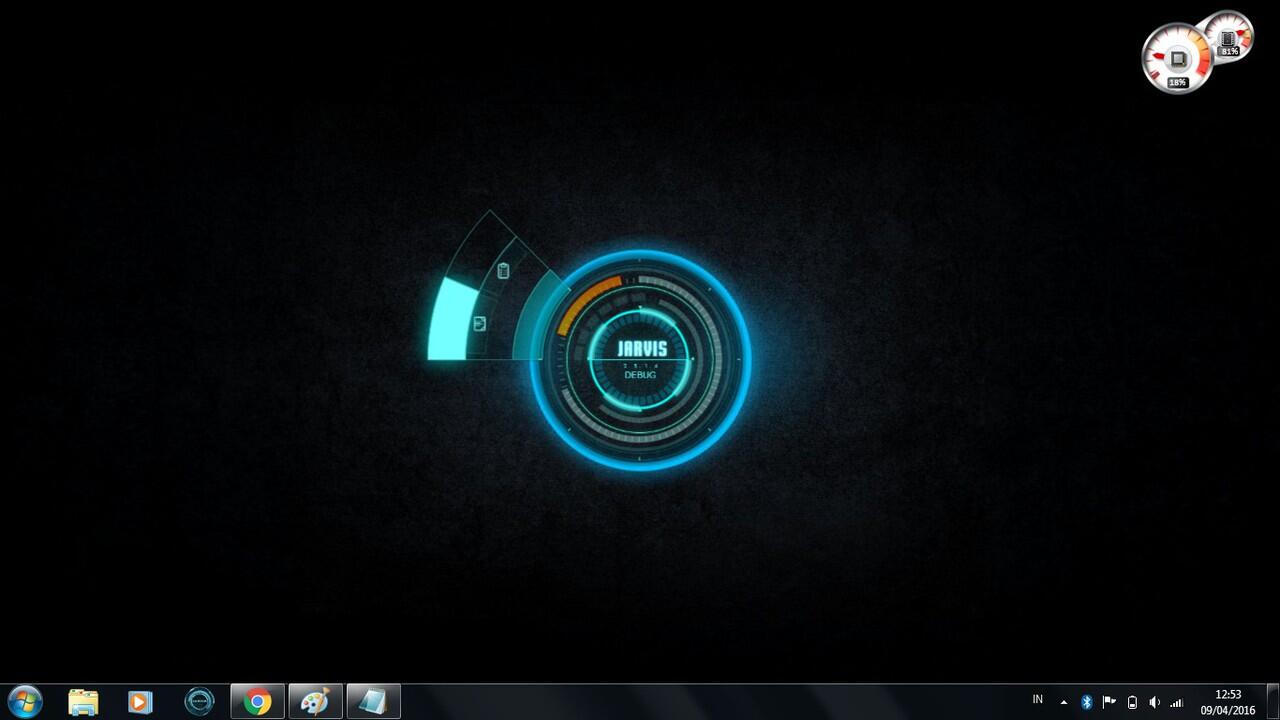Click the document icon in Jarvis arc menu

click(x=480, y=323)
